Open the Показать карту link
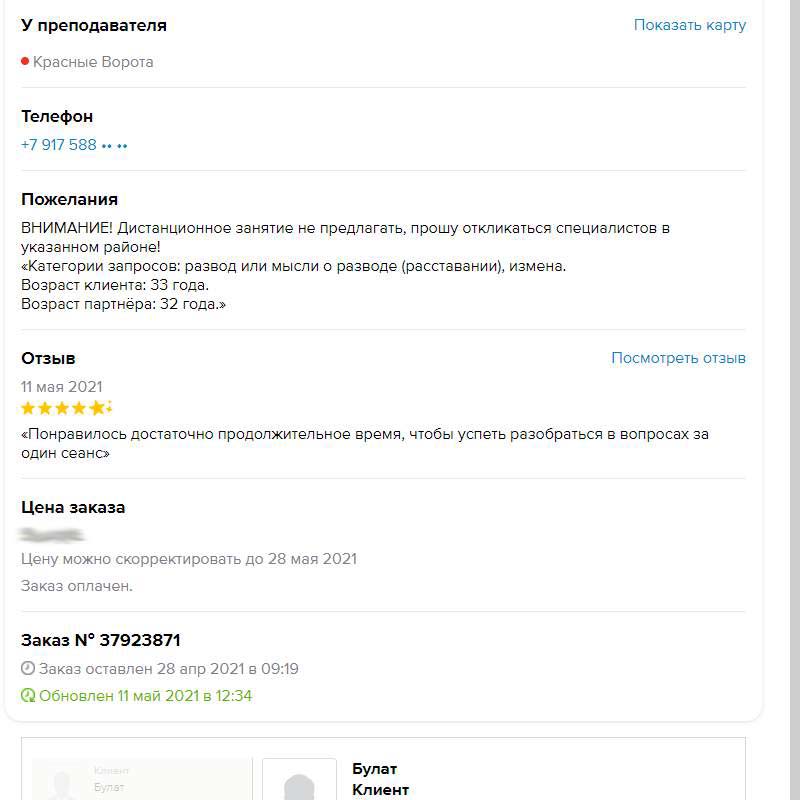Image resolution: width=800 pixels, height=800 pixels. coord(689,24)
